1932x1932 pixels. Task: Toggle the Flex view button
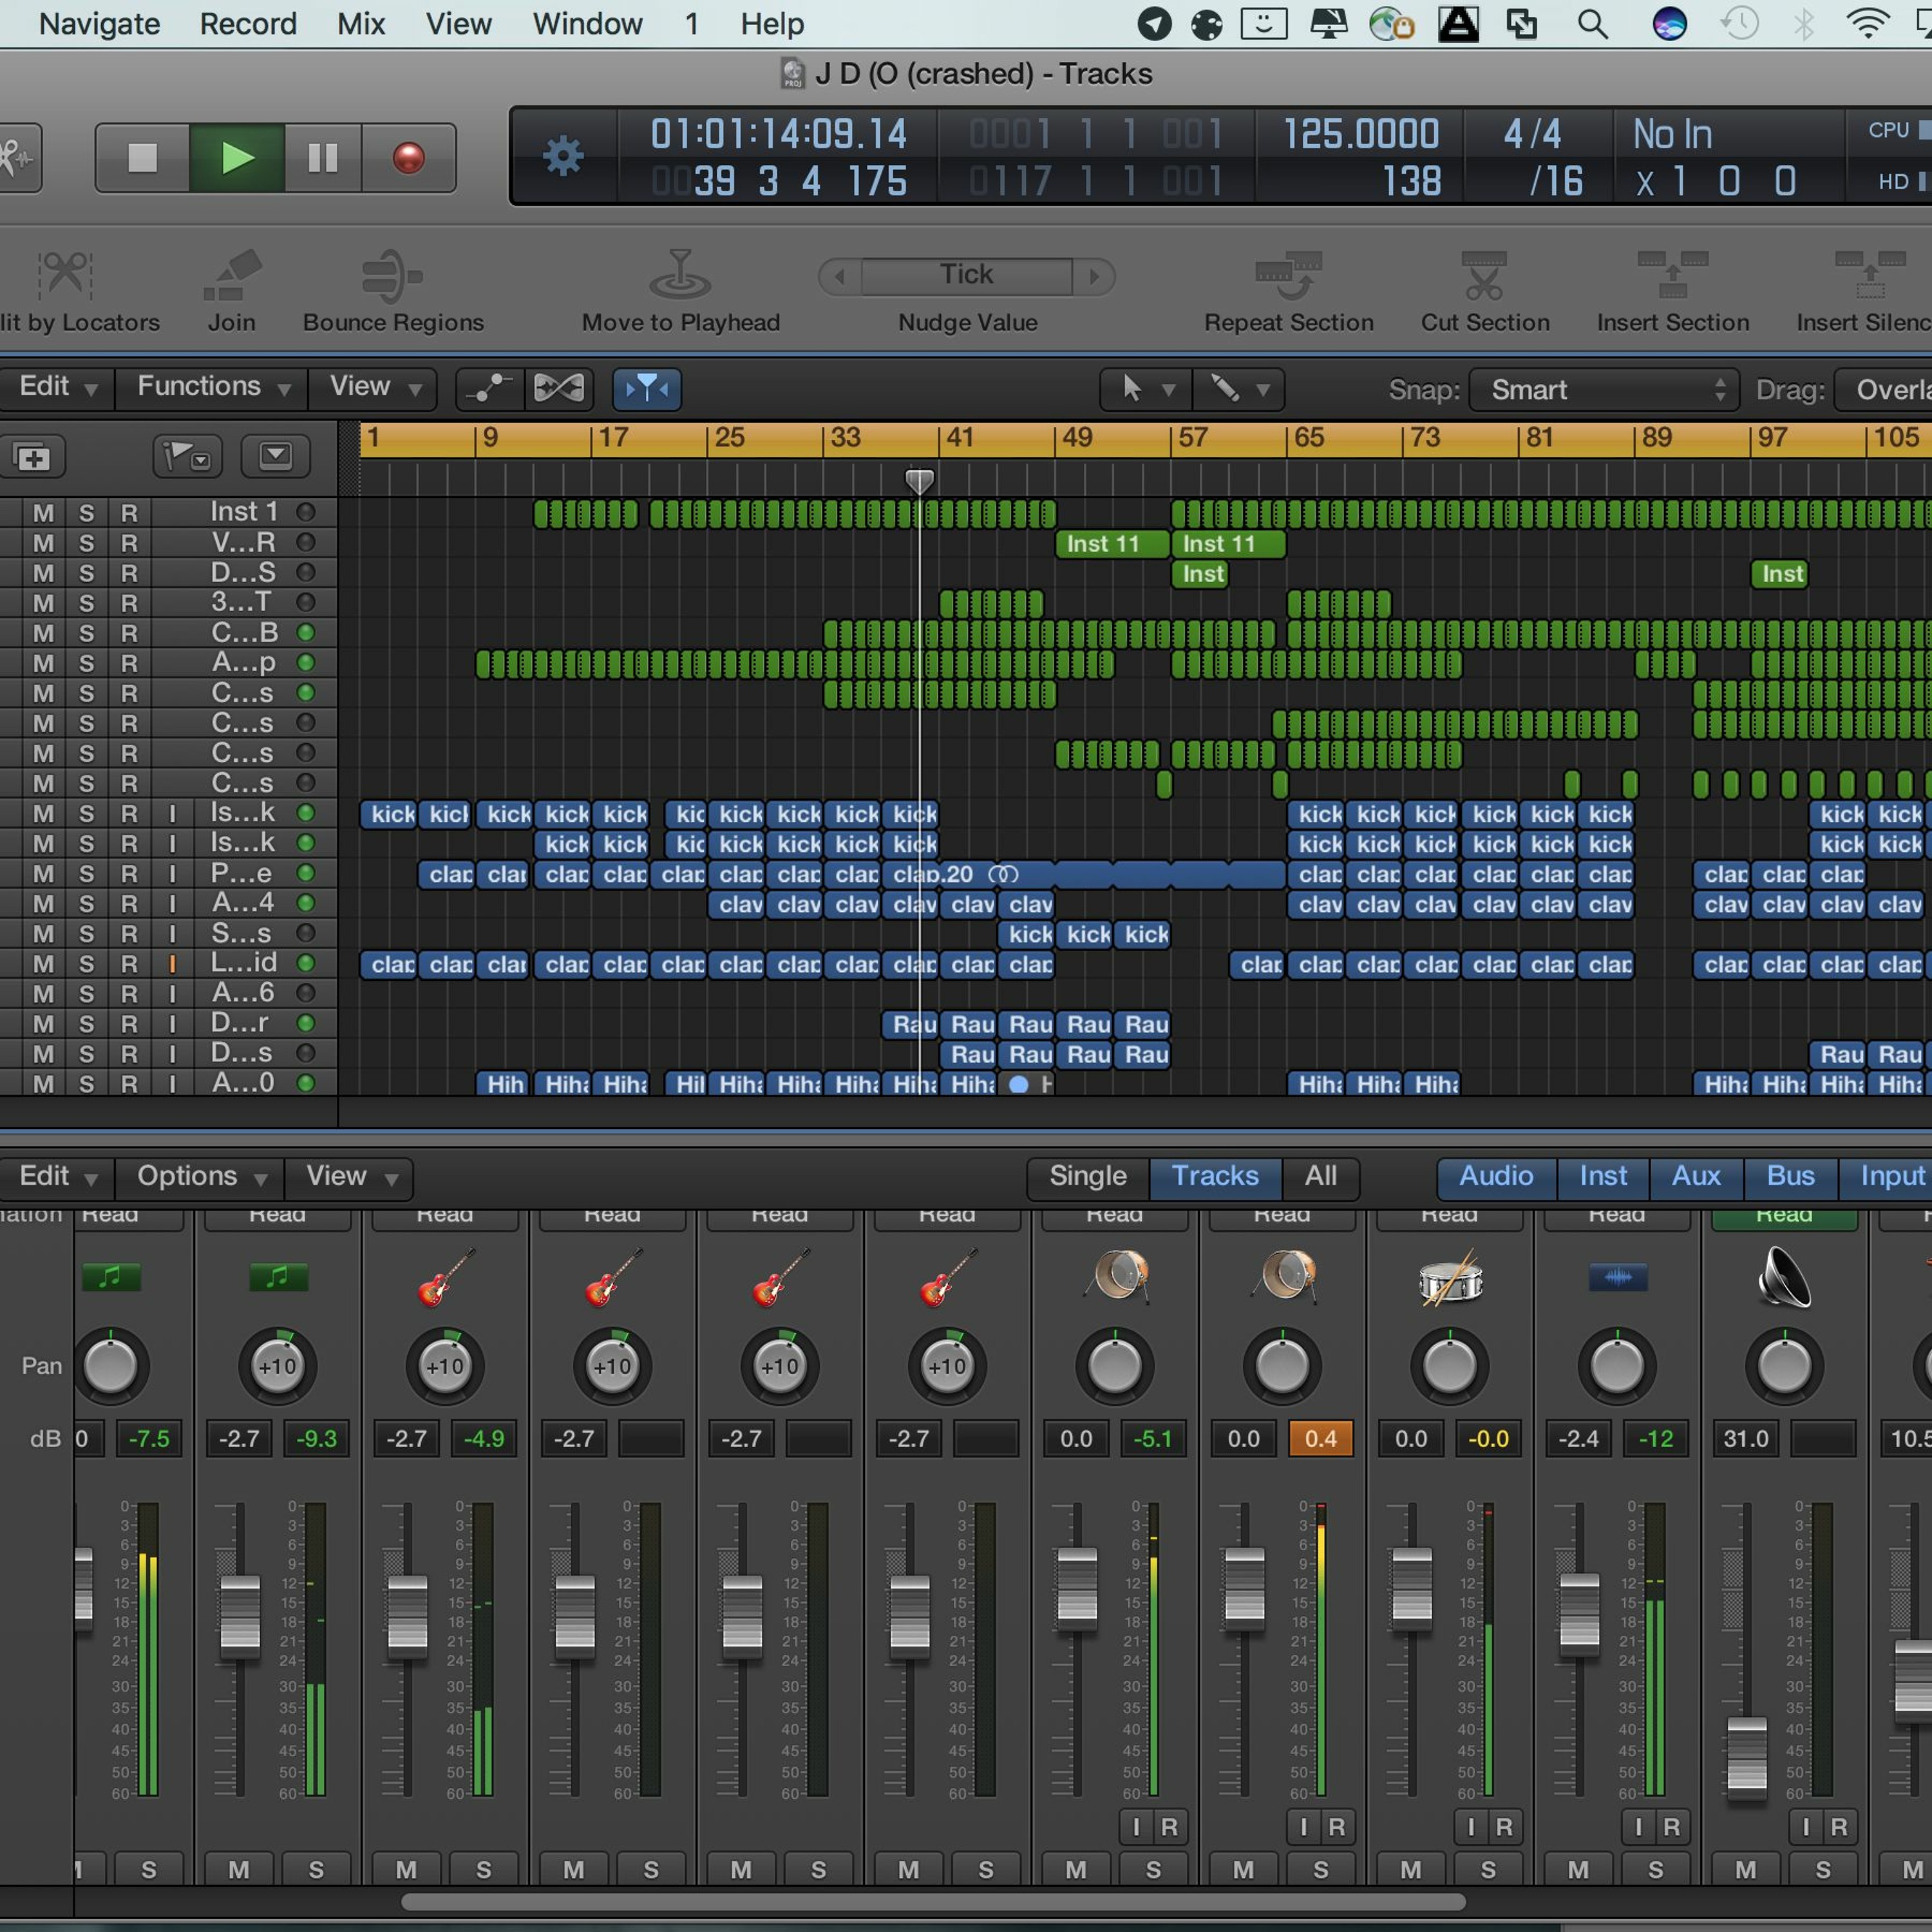tap(559, 388)
